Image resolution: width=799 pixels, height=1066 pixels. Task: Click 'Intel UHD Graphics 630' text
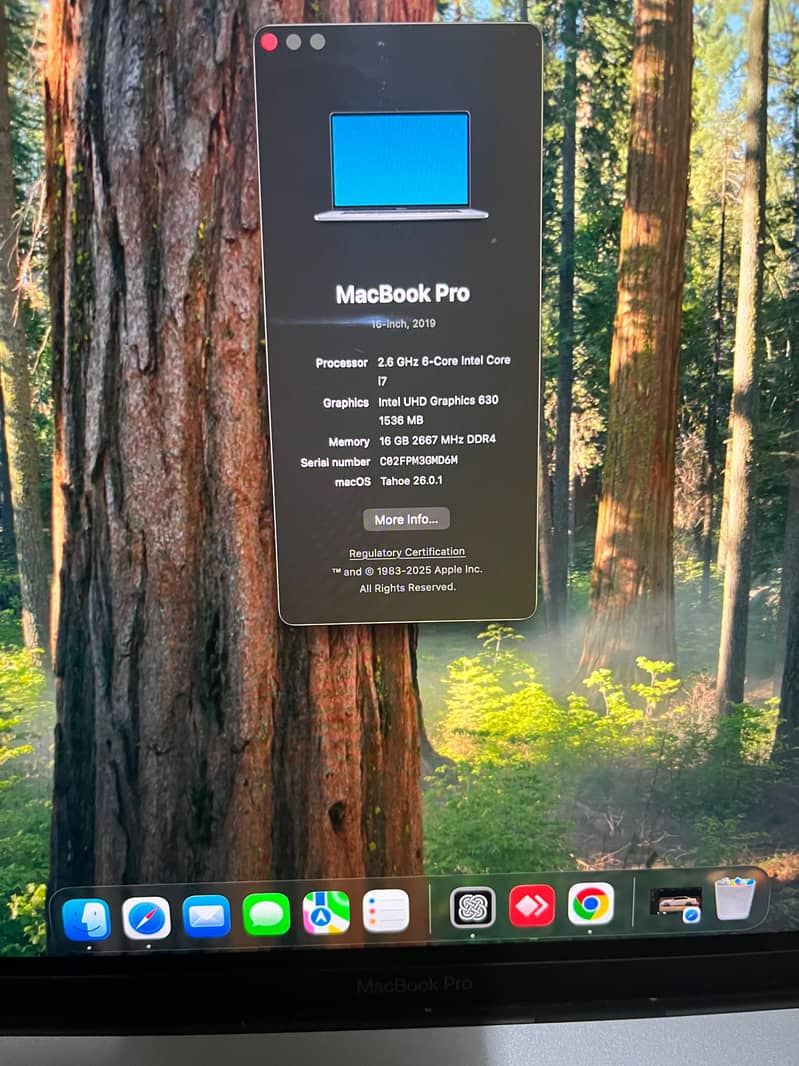point(438,400)
